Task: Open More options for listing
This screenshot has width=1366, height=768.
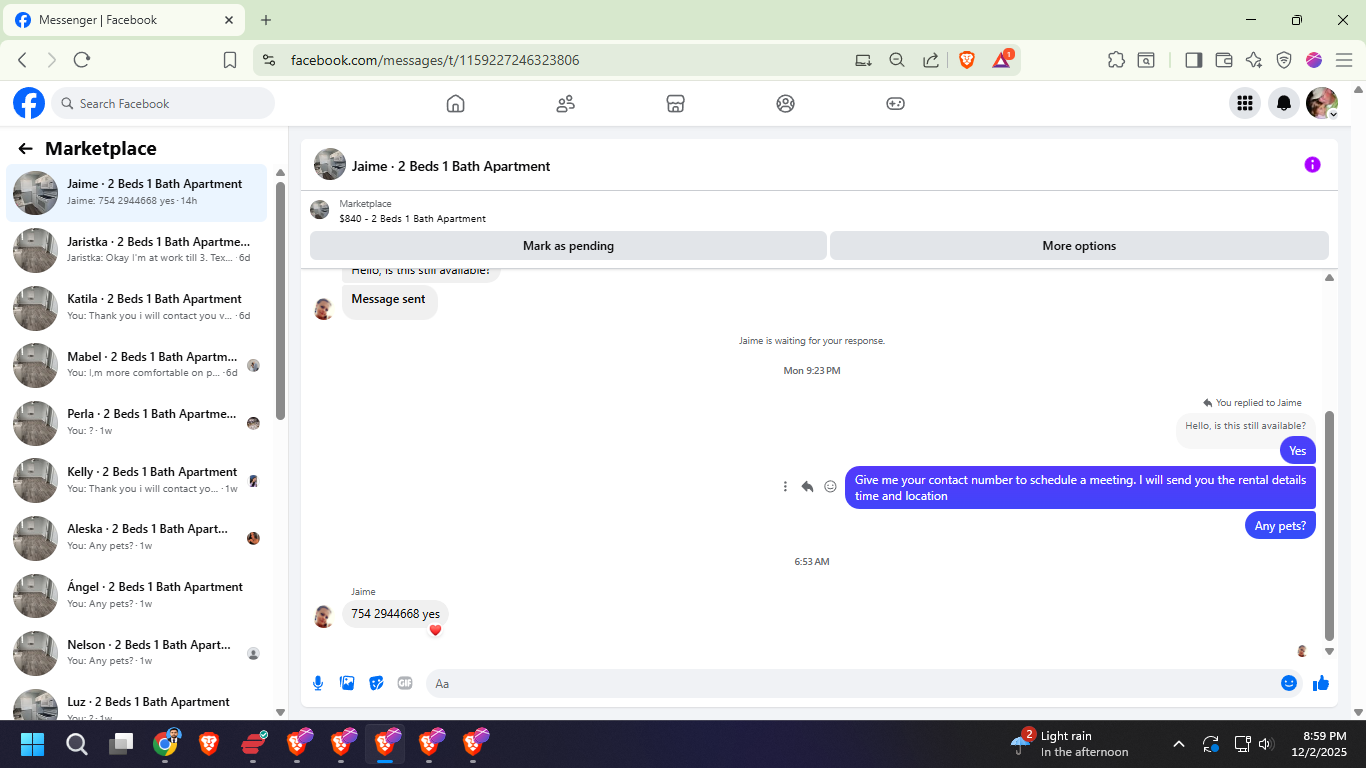Action: tap(1079, 246)
